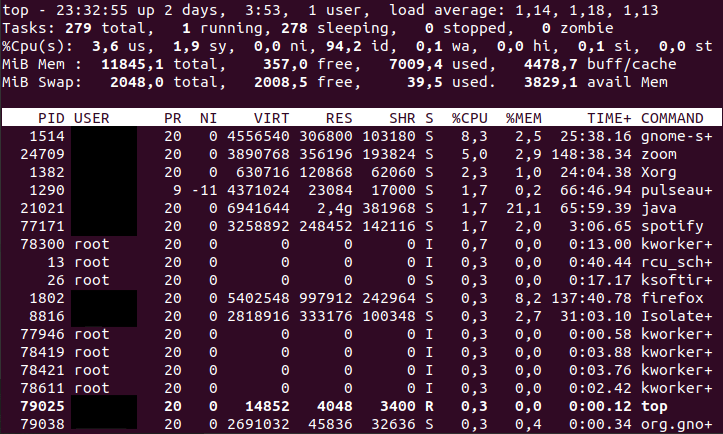Viewport: 723px width, 434px height.
Task: Select the gnome-s+ process name
Action: click(x=677, y=137)
